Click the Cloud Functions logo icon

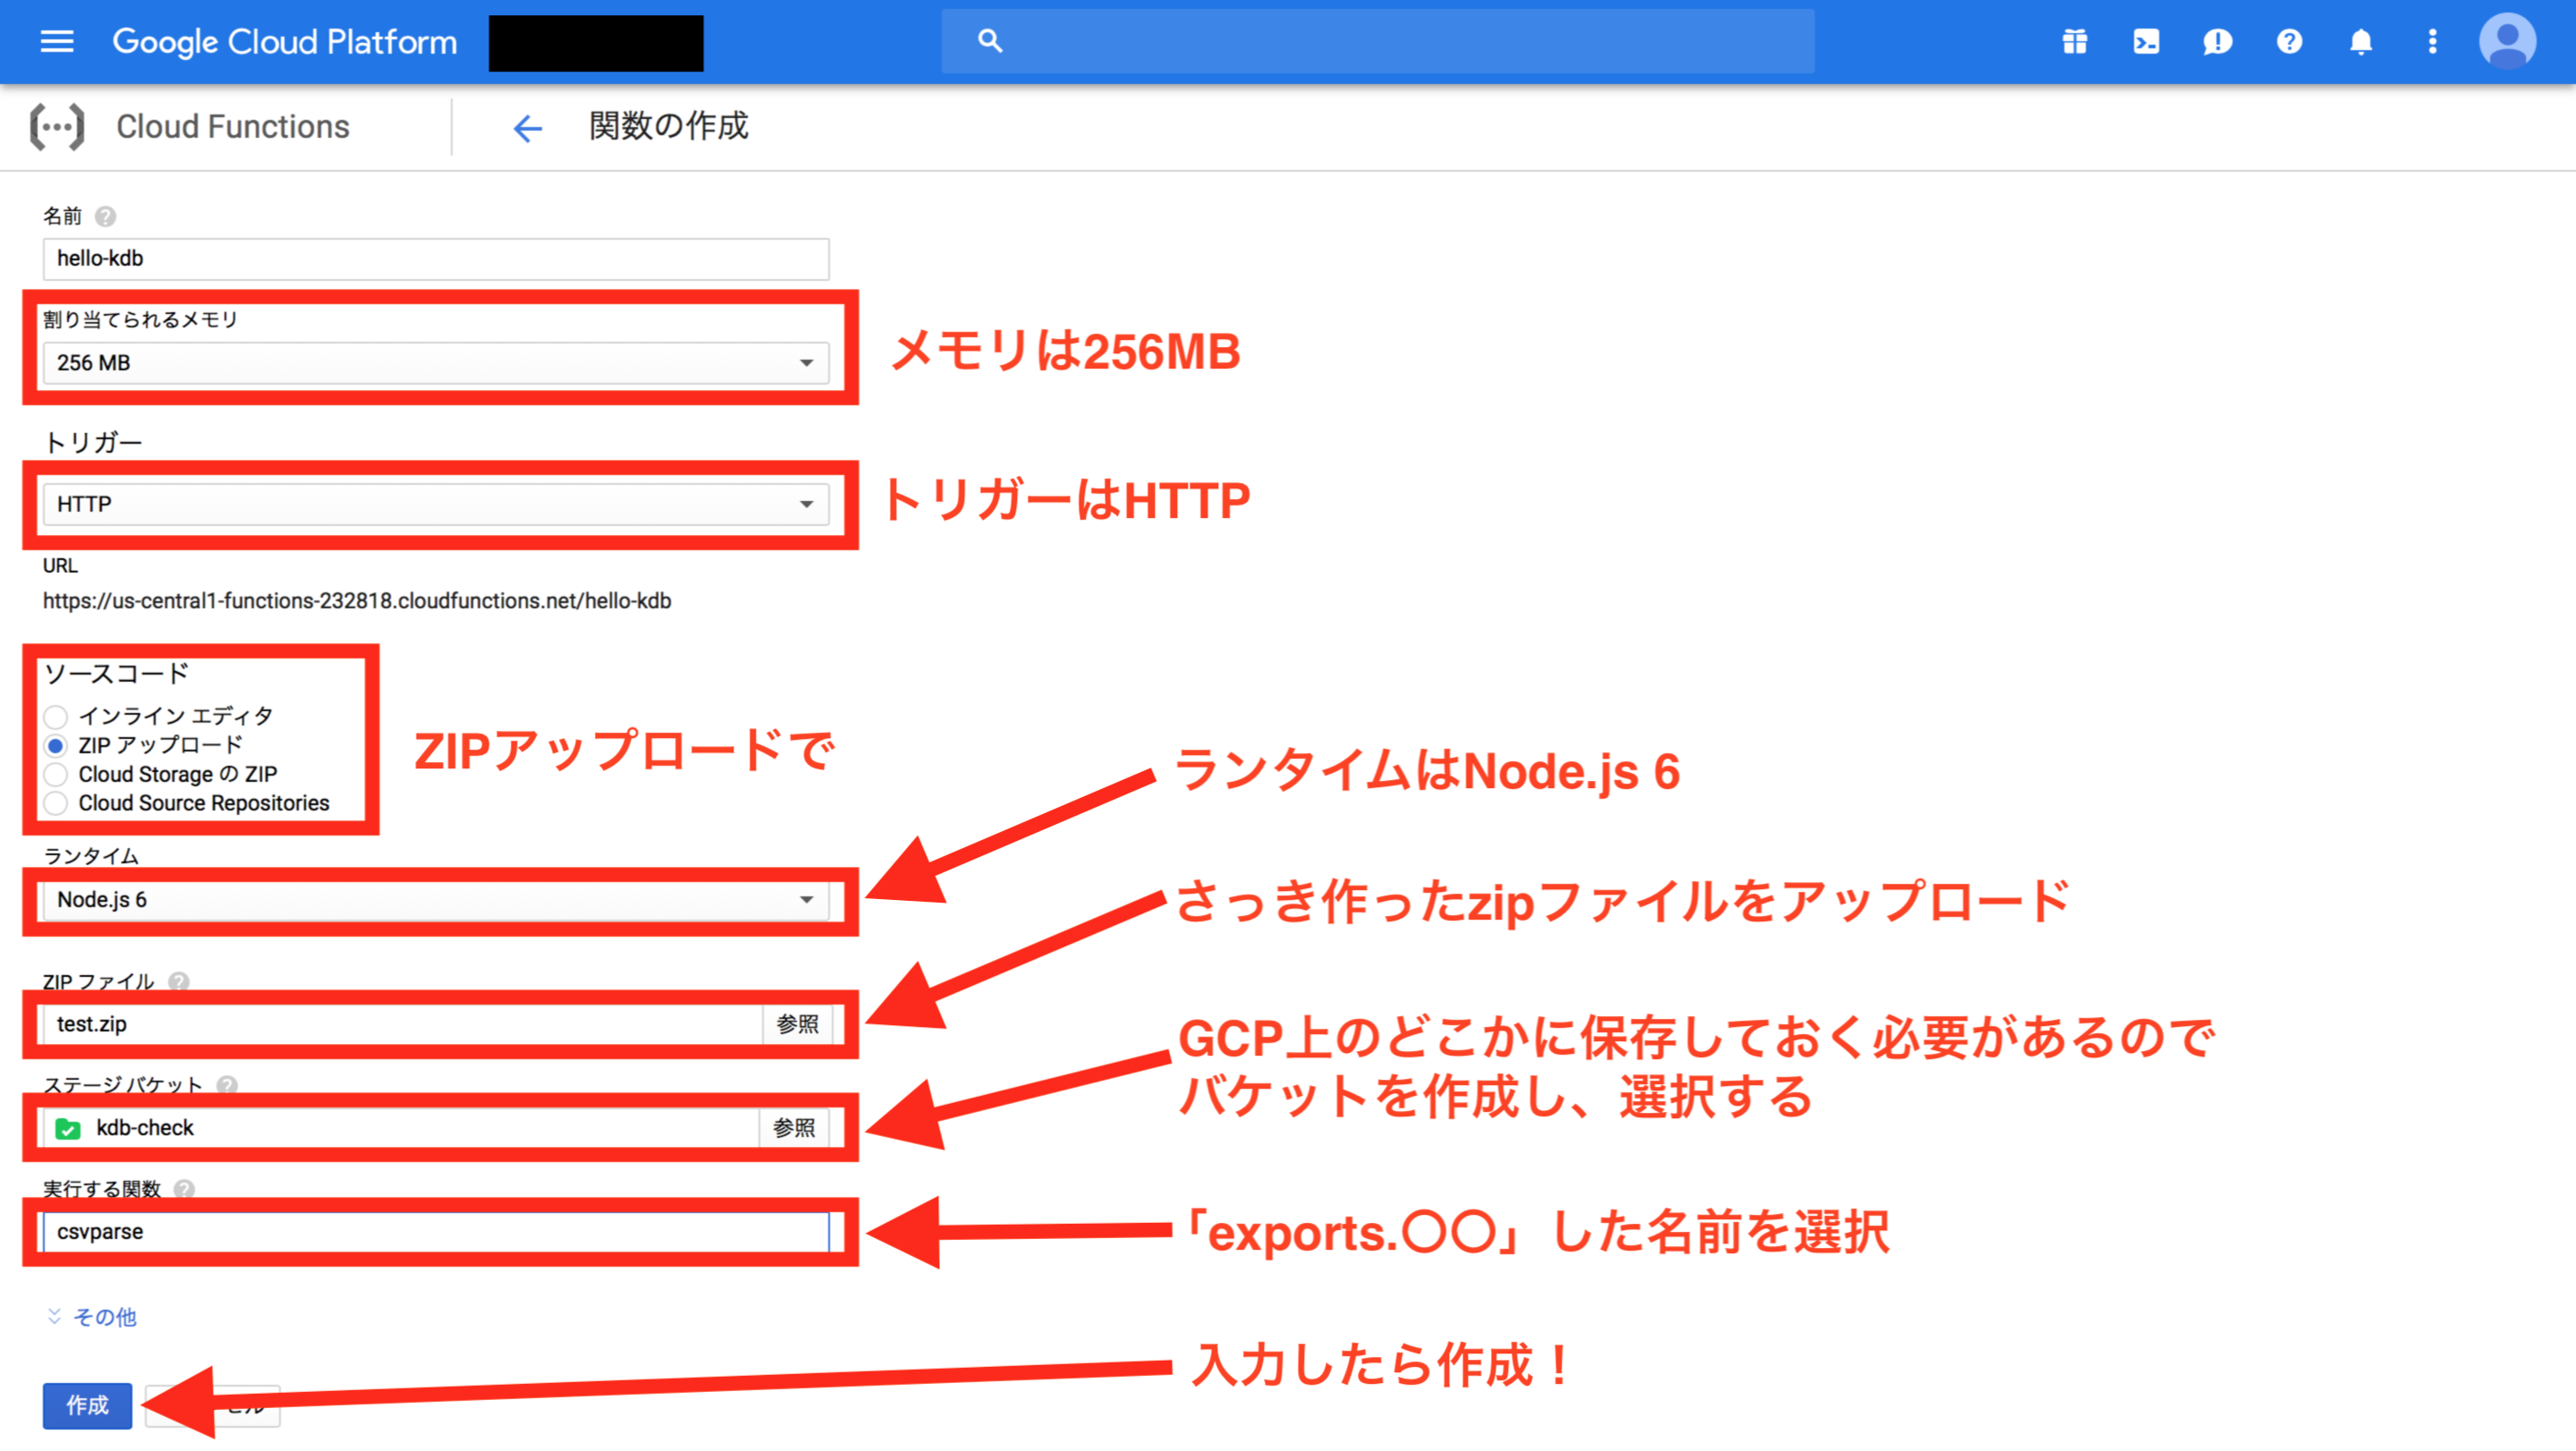tap(57, 126)
